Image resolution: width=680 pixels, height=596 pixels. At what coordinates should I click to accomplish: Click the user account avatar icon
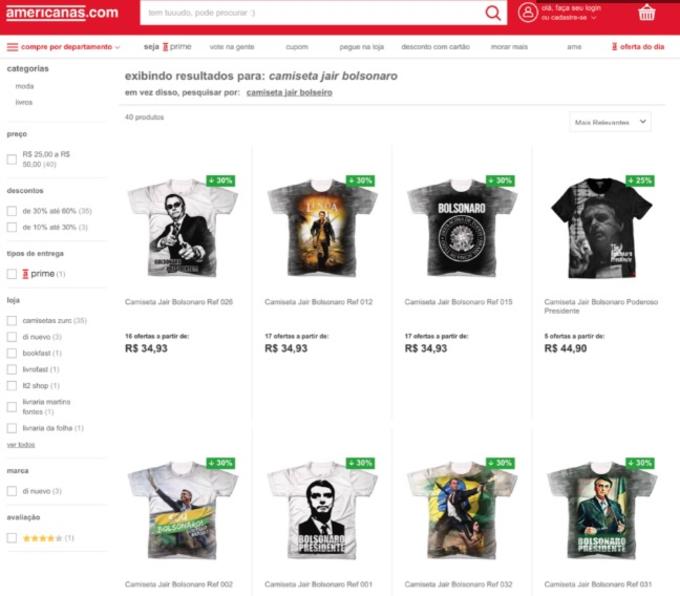528,13
